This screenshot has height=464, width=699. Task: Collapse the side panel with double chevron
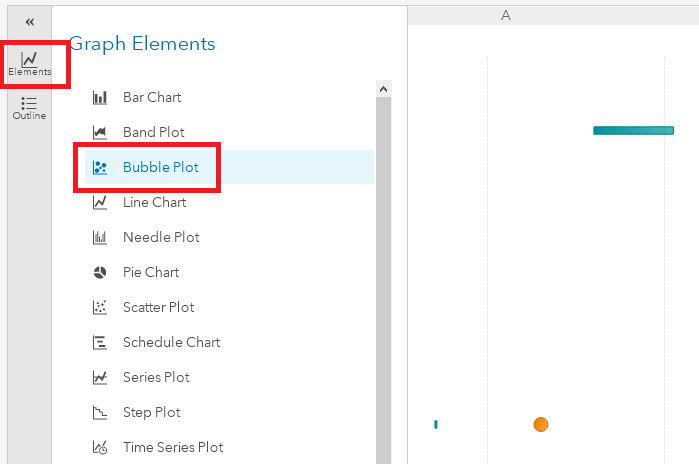29,22
